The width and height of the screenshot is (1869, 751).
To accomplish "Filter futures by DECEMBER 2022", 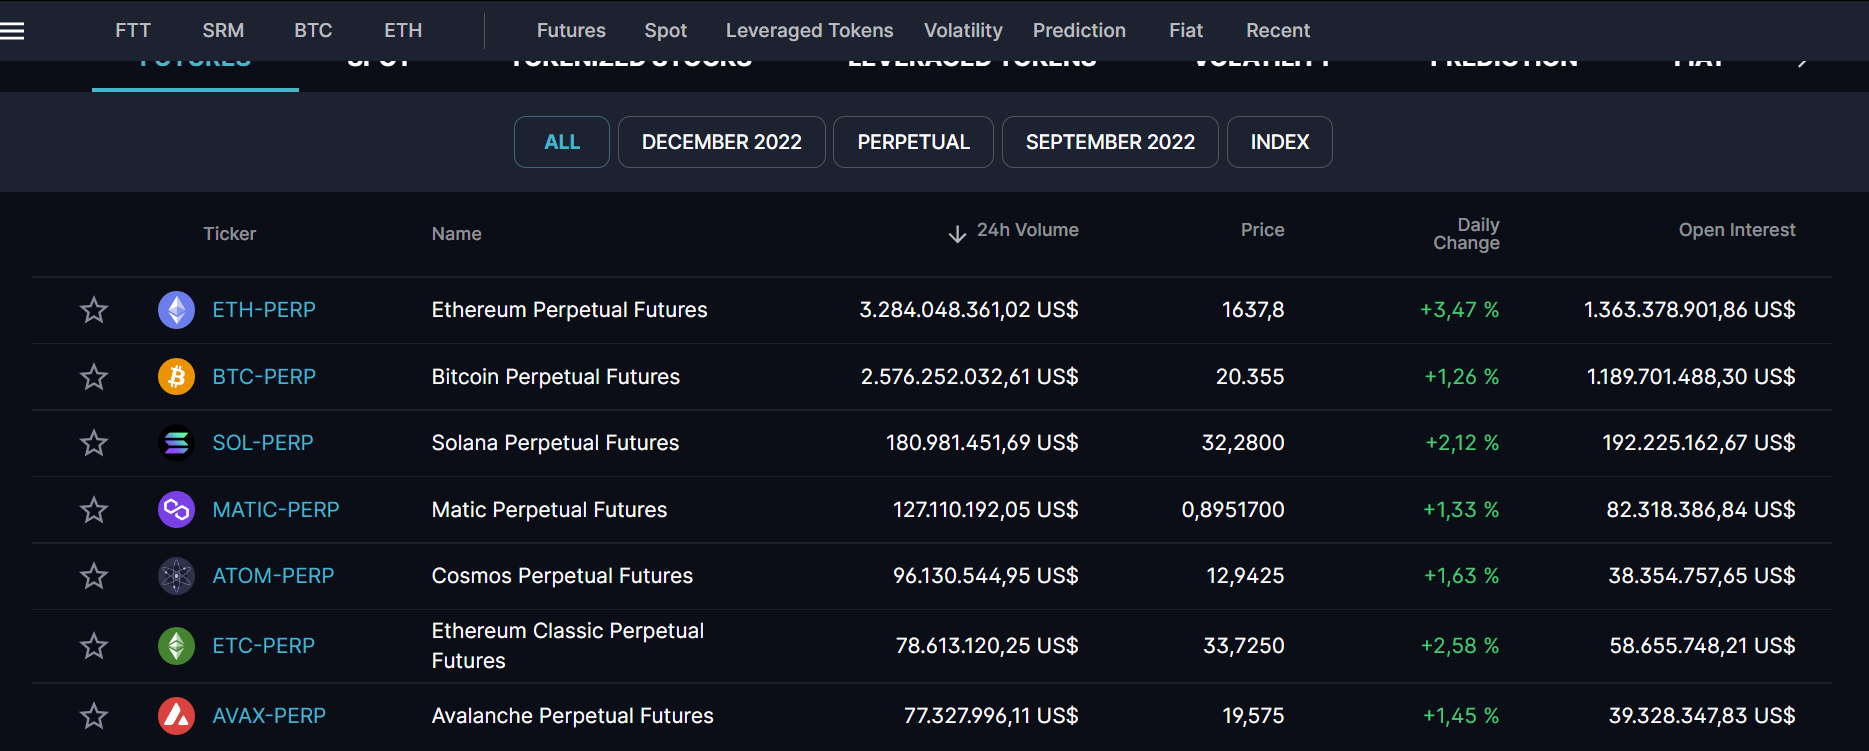I will click(721, 142).
